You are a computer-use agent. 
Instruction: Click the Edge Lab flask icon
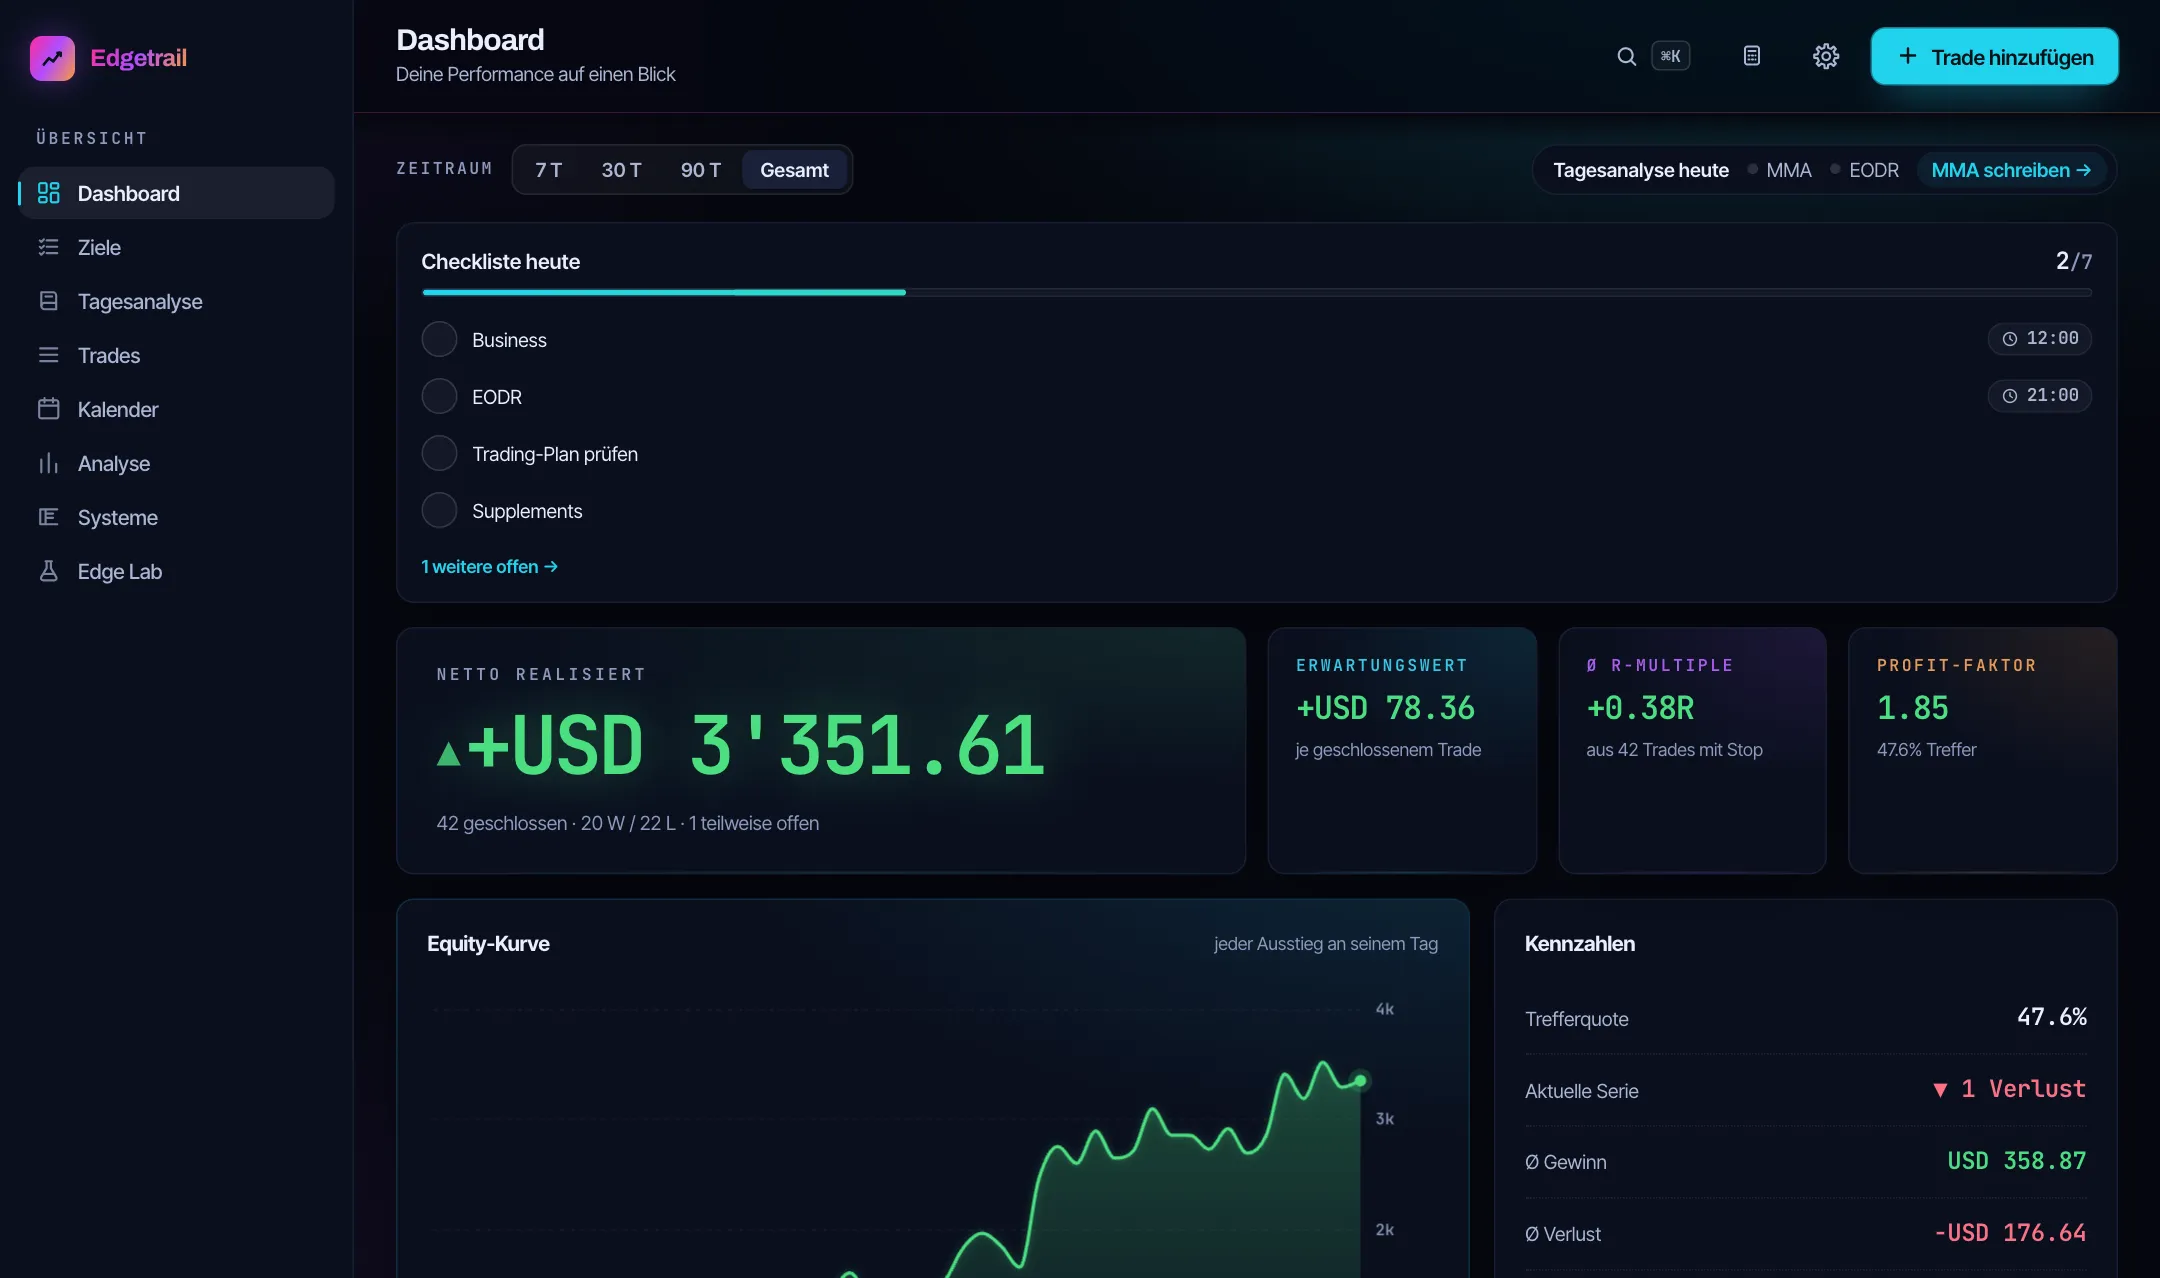[48, 571]
